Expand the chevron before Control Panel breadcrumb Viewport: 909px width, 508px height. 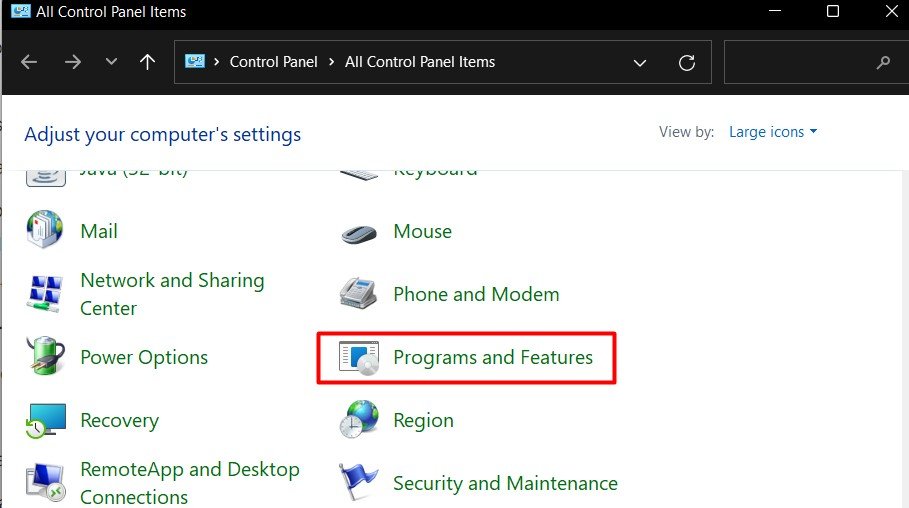pyautogui.click(x=216, y=61)
